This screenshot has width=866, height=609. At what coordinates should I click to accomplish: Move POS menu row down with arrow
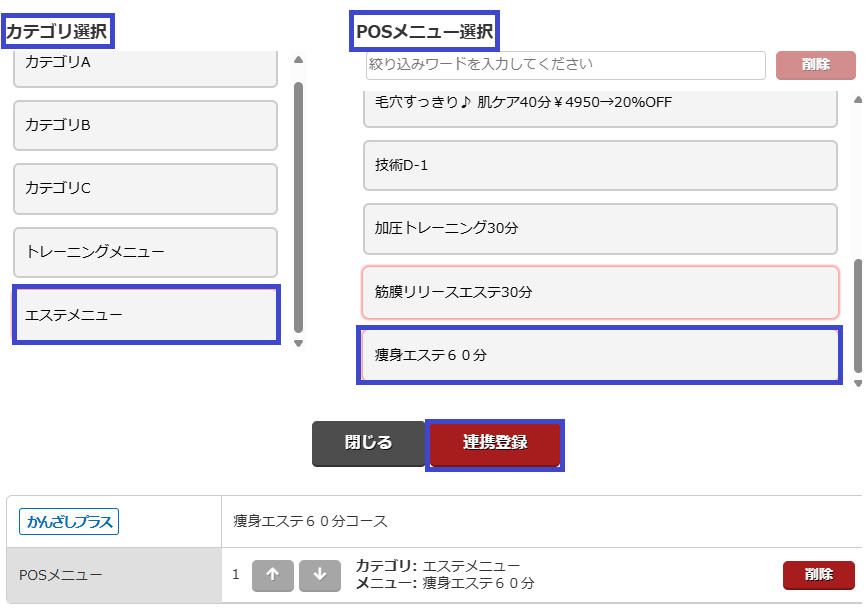(320, 575)
